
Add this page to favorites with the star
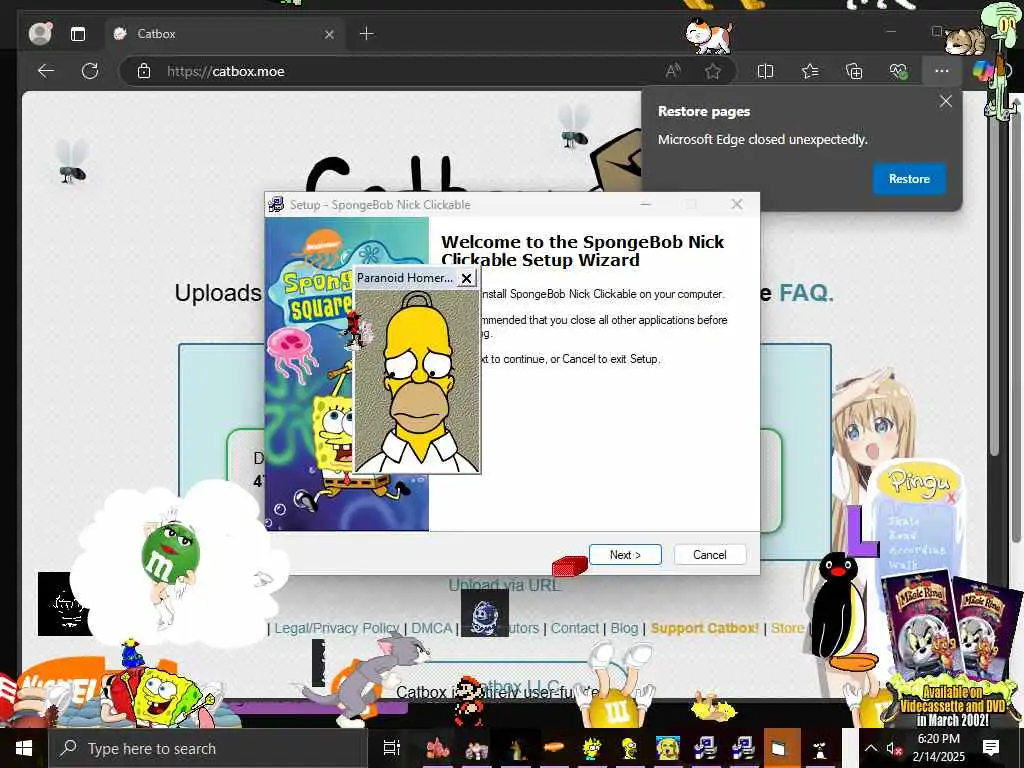tap(712, 71)
